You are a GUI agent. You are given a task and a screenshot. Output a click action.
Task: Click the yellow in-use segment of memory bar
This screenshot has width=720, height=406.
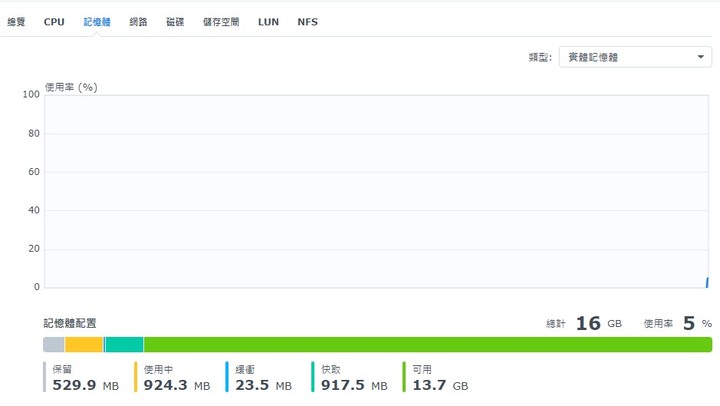click(84, 344)
